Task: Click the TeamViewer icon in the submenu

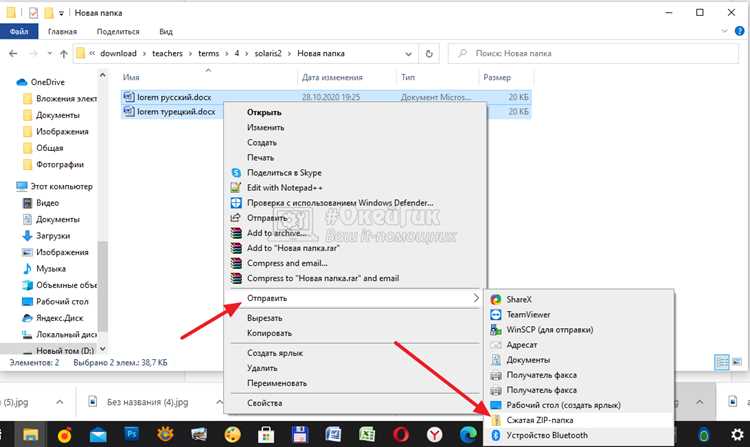Action: click(496, 315)
